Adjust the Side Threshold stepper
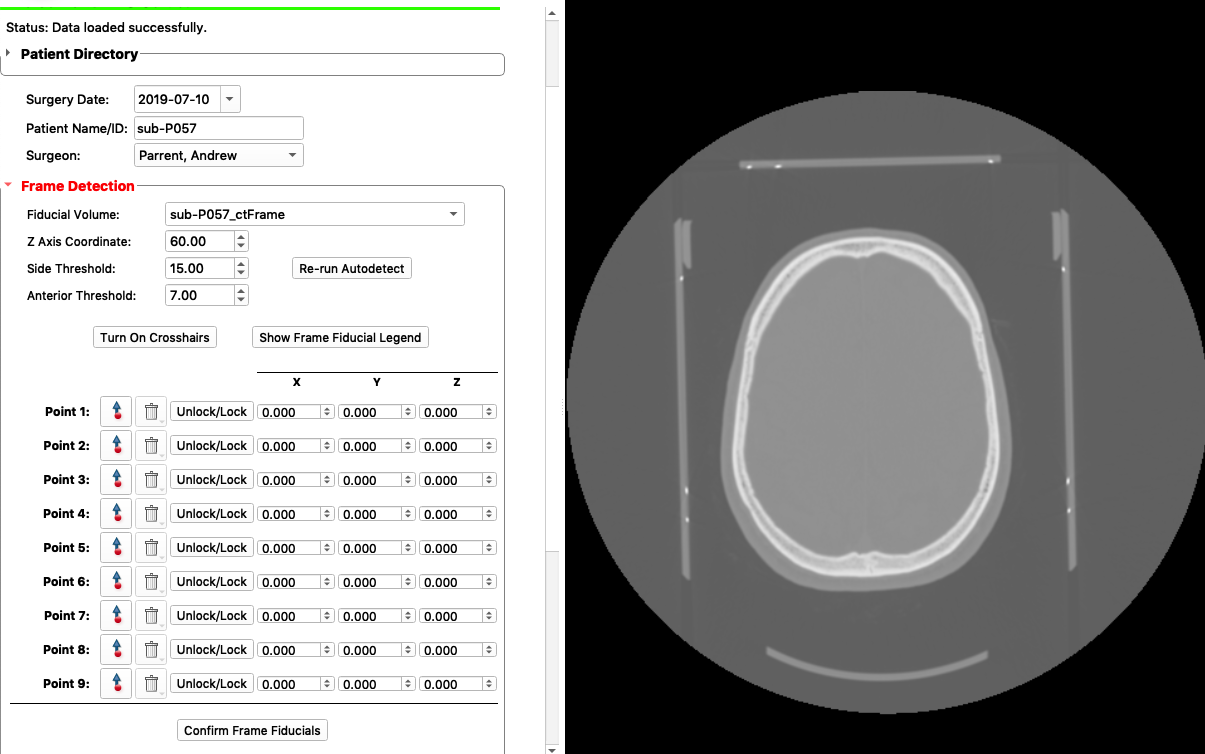The height and width of the screenshot is (754, 1205). 241,268
